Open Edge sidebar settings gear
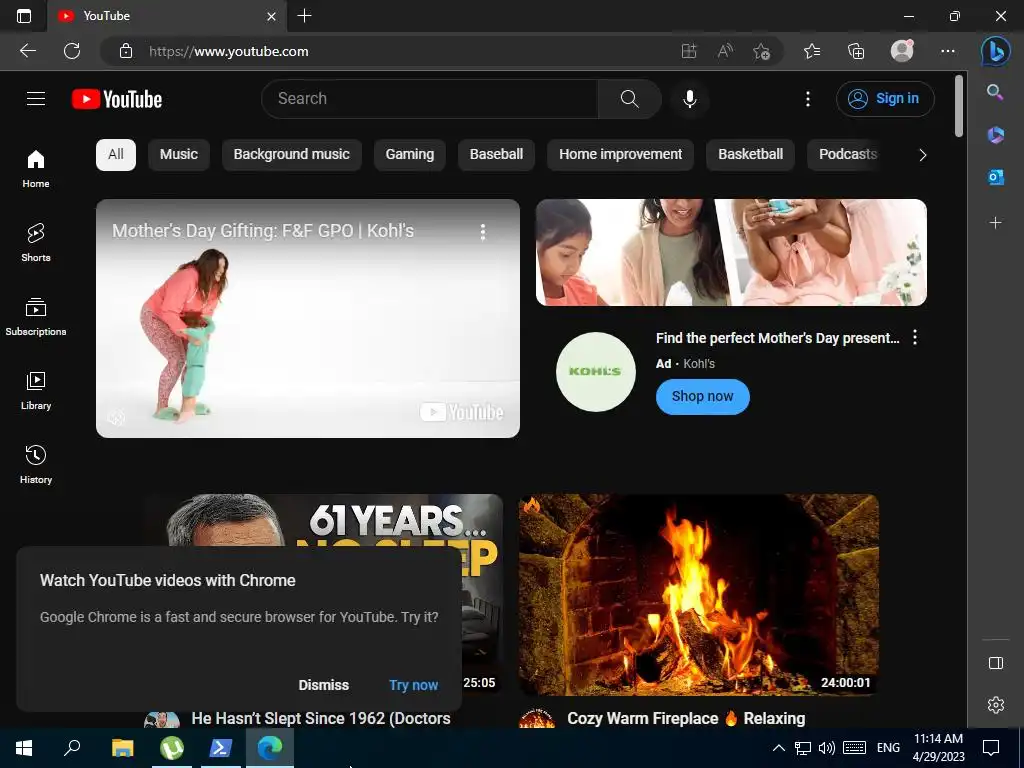 tap(996, 705)
